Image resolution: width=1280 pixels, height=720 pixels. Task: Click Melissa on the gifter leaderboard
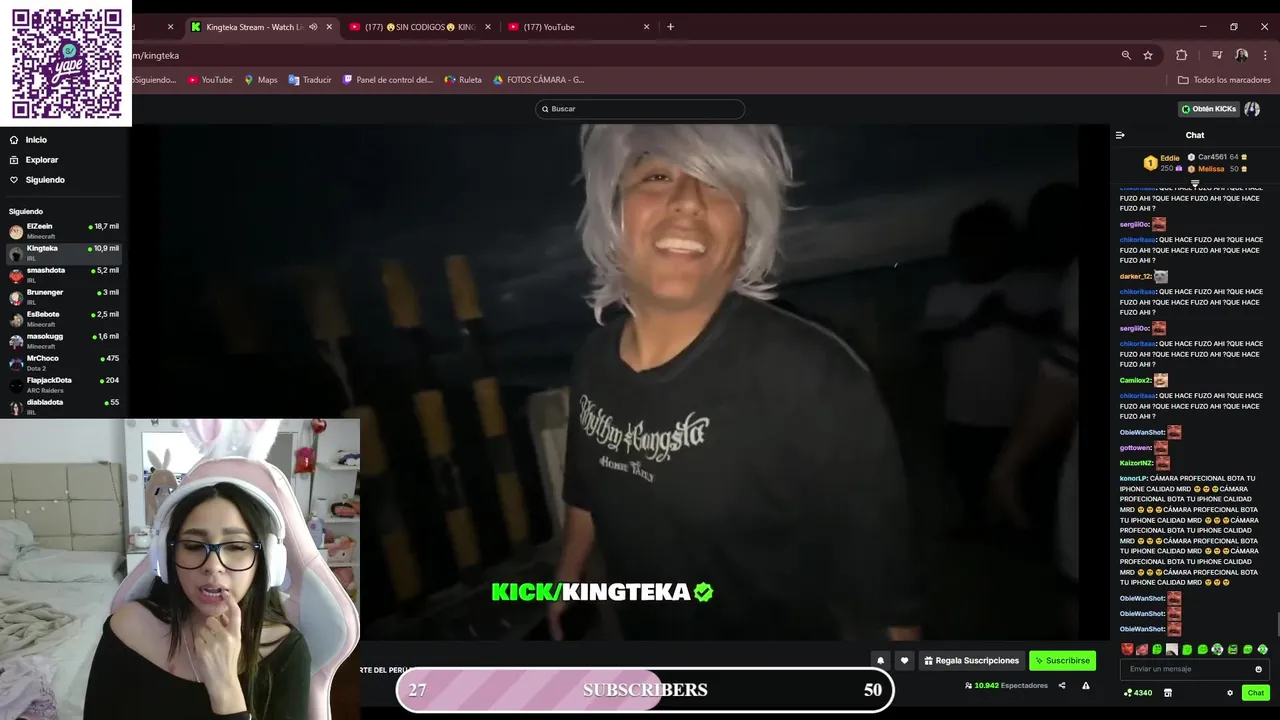click(x=1211, y=169)
